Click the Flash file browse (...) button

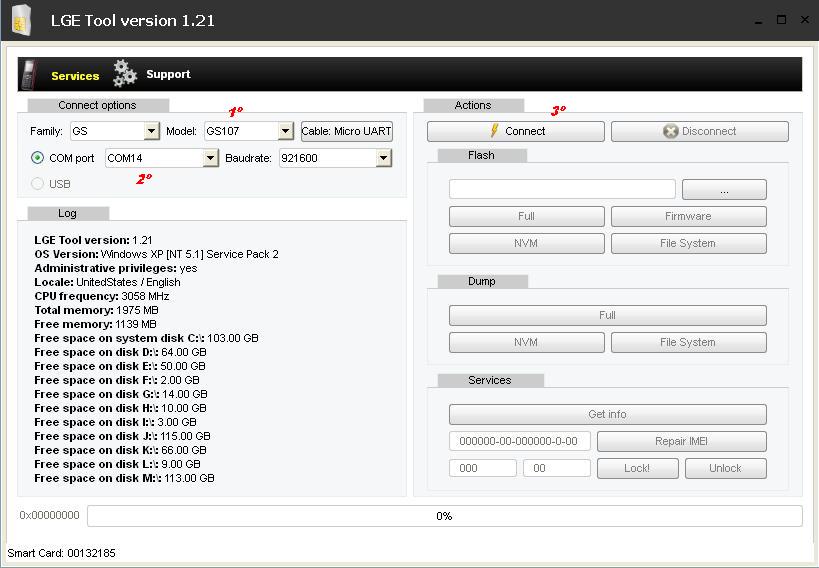(x=724, y=189)
